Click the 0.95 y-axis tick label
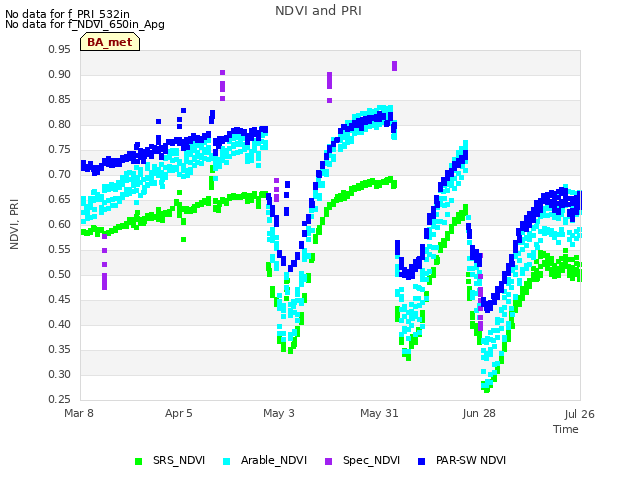Viewport: 640px width, 480px height. coord(60,49)
